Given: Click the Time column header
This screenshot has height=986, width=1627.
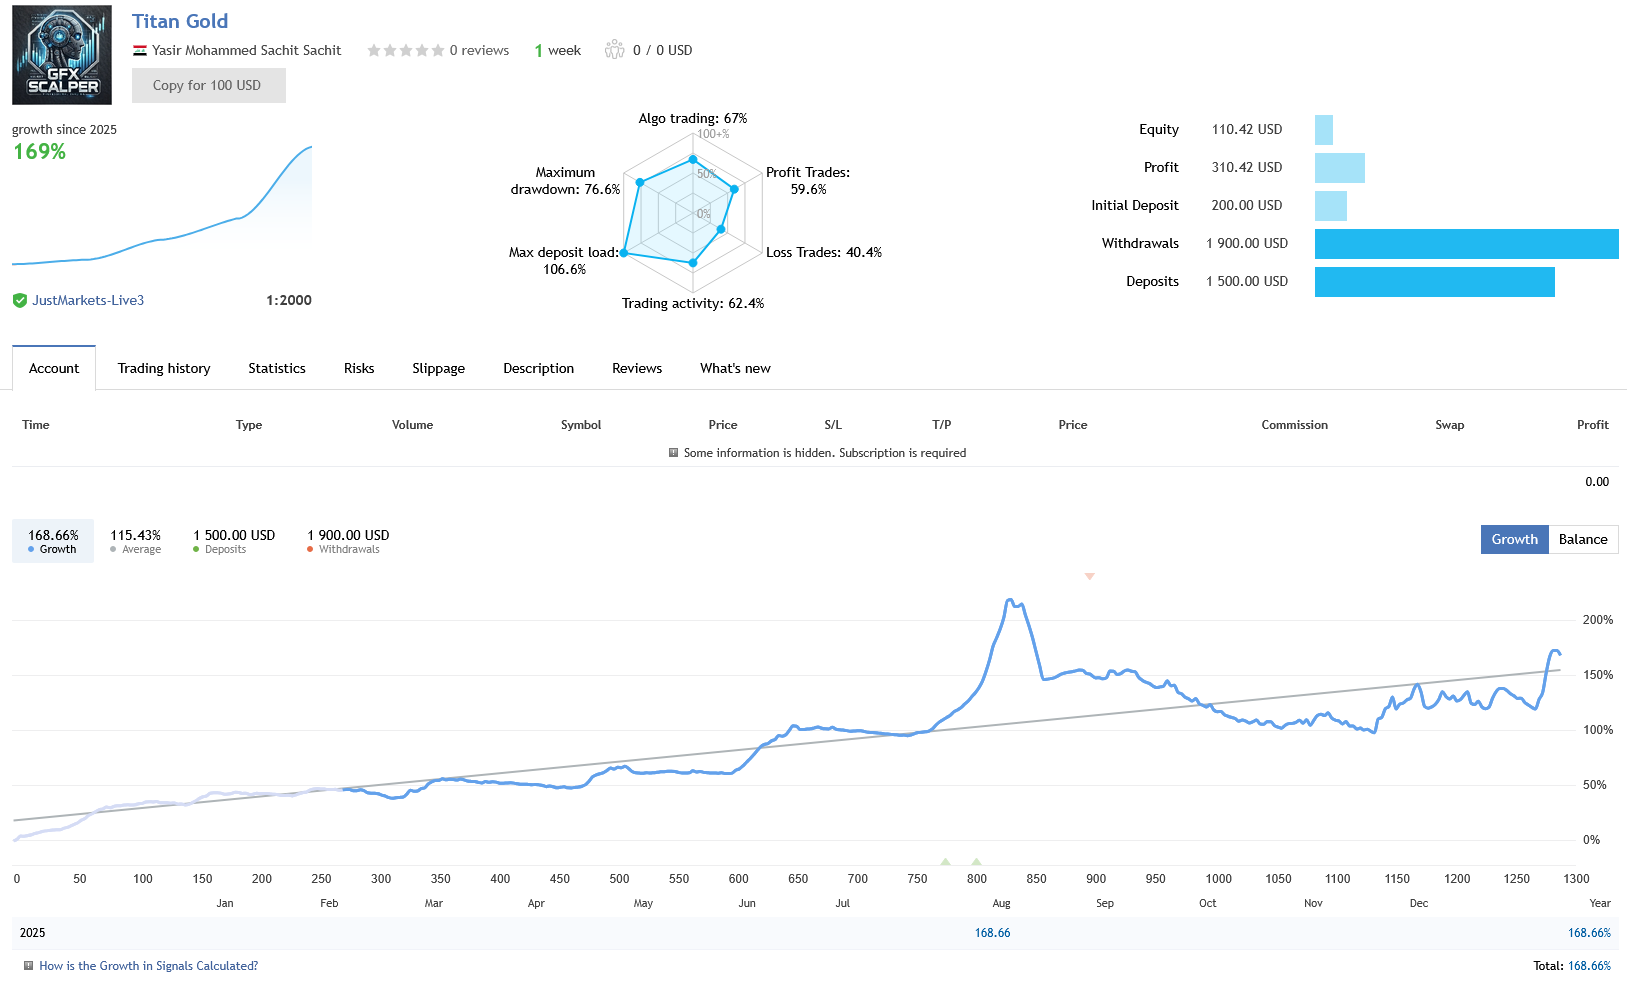Looking at the screenshot, I should point(36,425).
